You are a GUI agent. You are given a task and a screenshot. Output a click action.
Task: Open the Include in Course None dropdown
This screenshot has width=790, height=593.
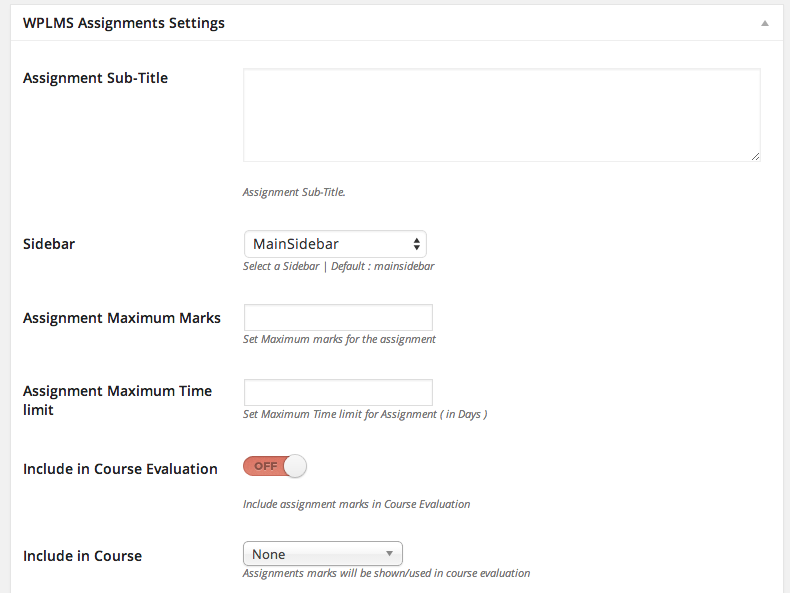(x=322, y=554)
